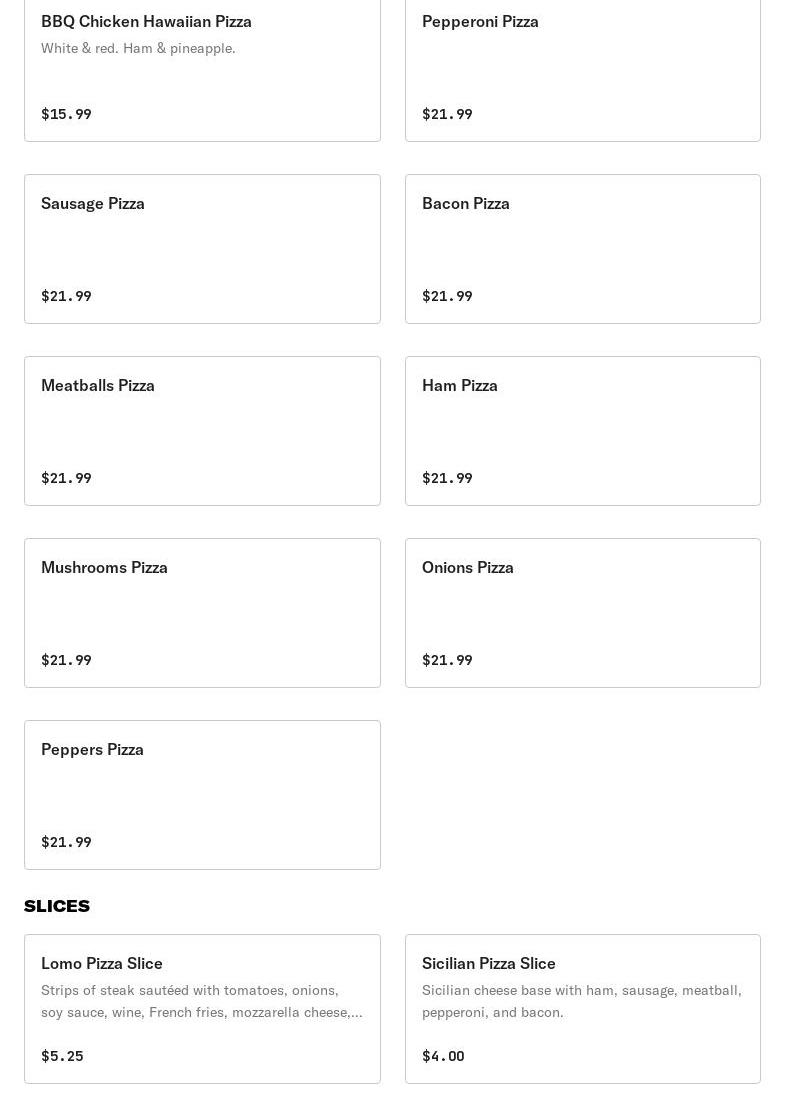The width and height of the screenshot is (785, 1098).
Task: Click the SLICES section heading
Action: point(57,906)
